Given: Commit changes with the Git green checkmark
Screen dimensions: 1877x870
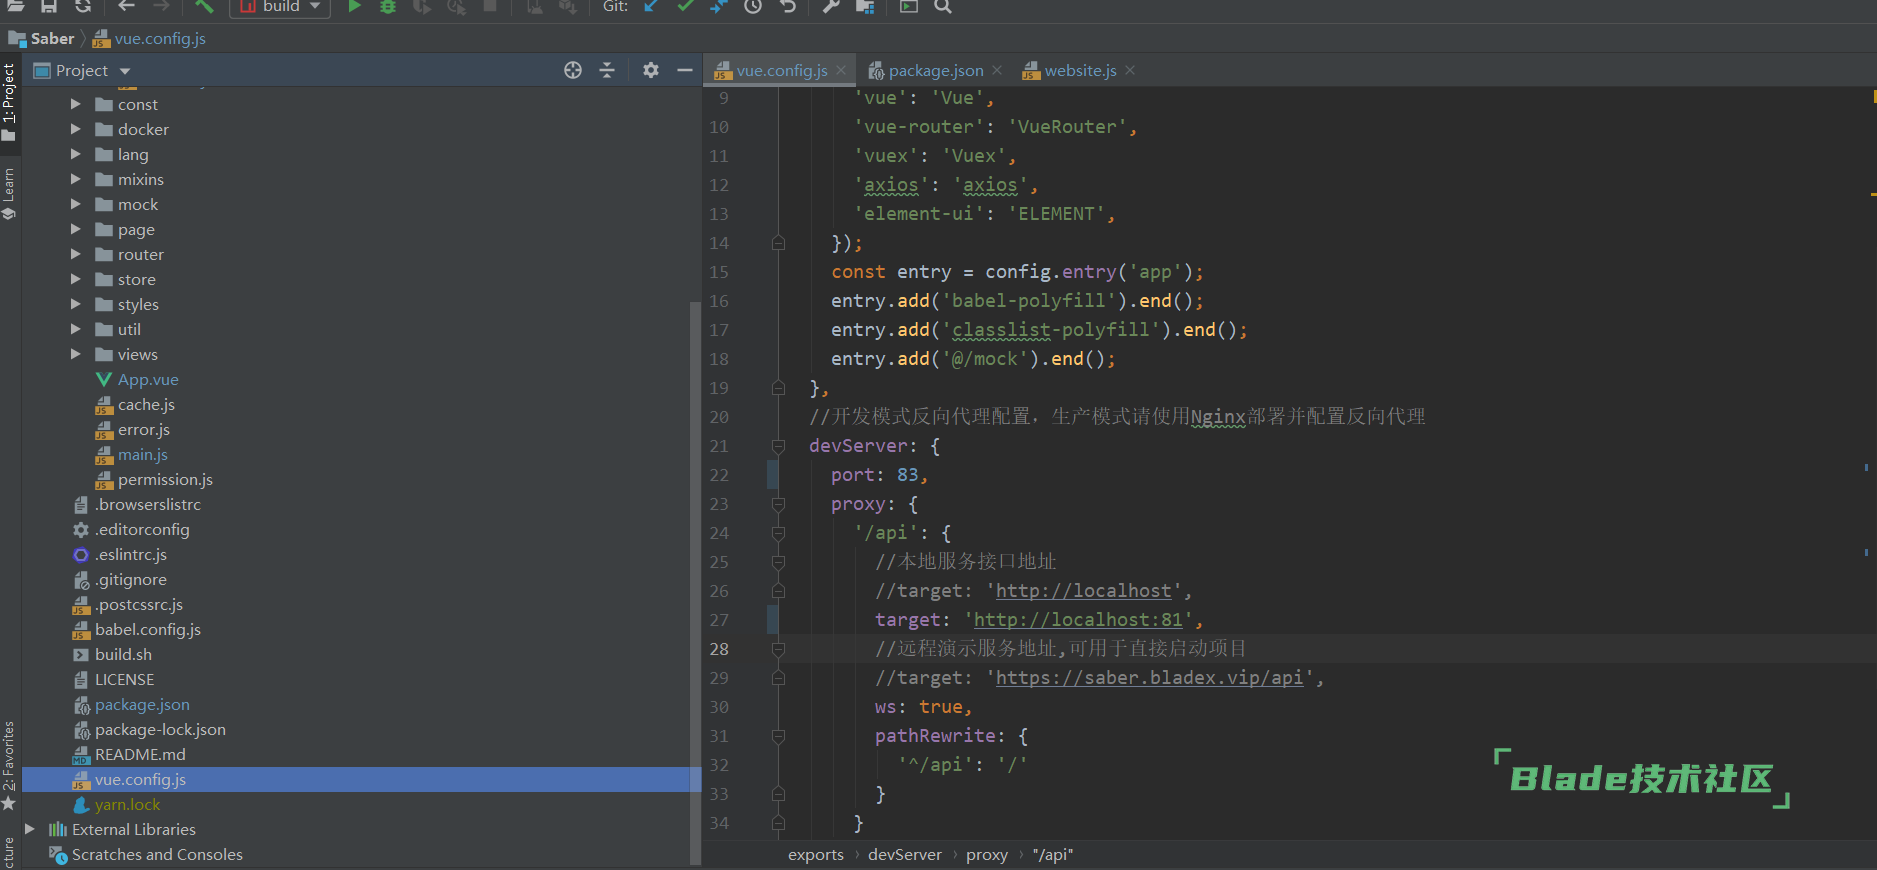Looking at the screenshot, I should point(685,6).
